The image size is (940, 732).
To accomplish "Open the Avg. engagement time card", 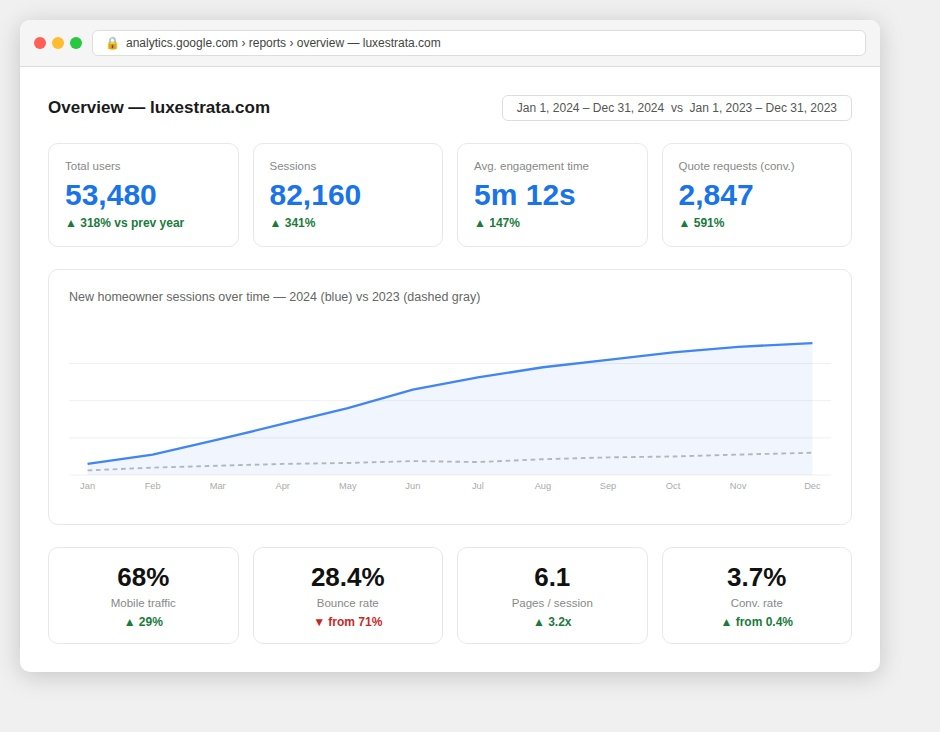I will [552, 195].
